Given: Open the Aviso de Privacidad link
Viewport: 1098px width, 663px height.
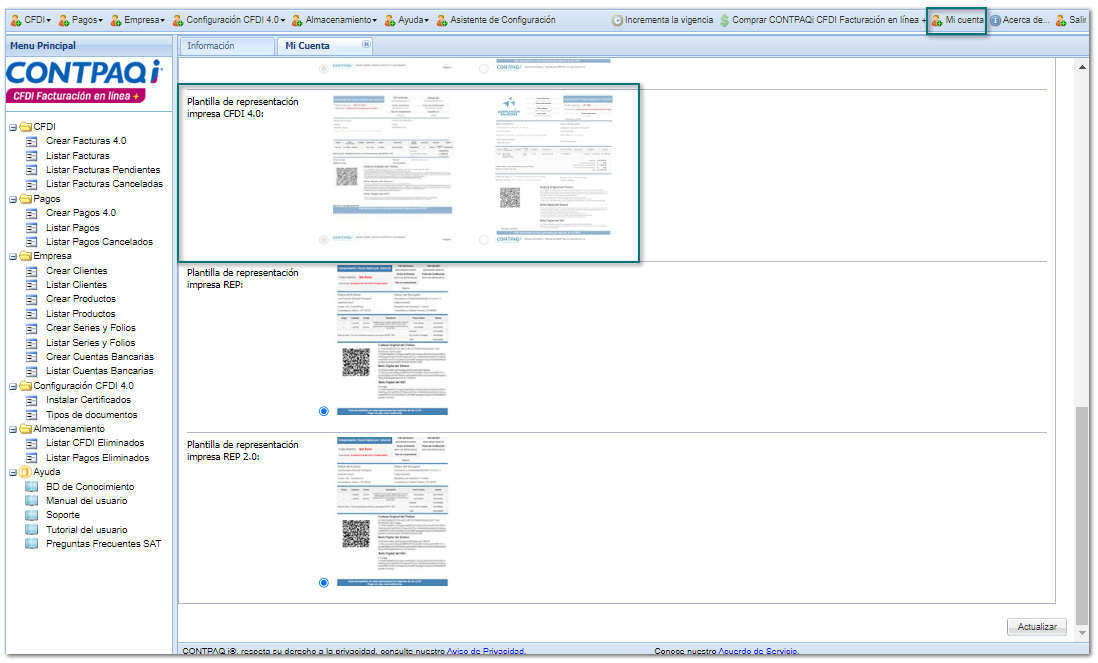Looking at the screenshot, I should (485, 652).
